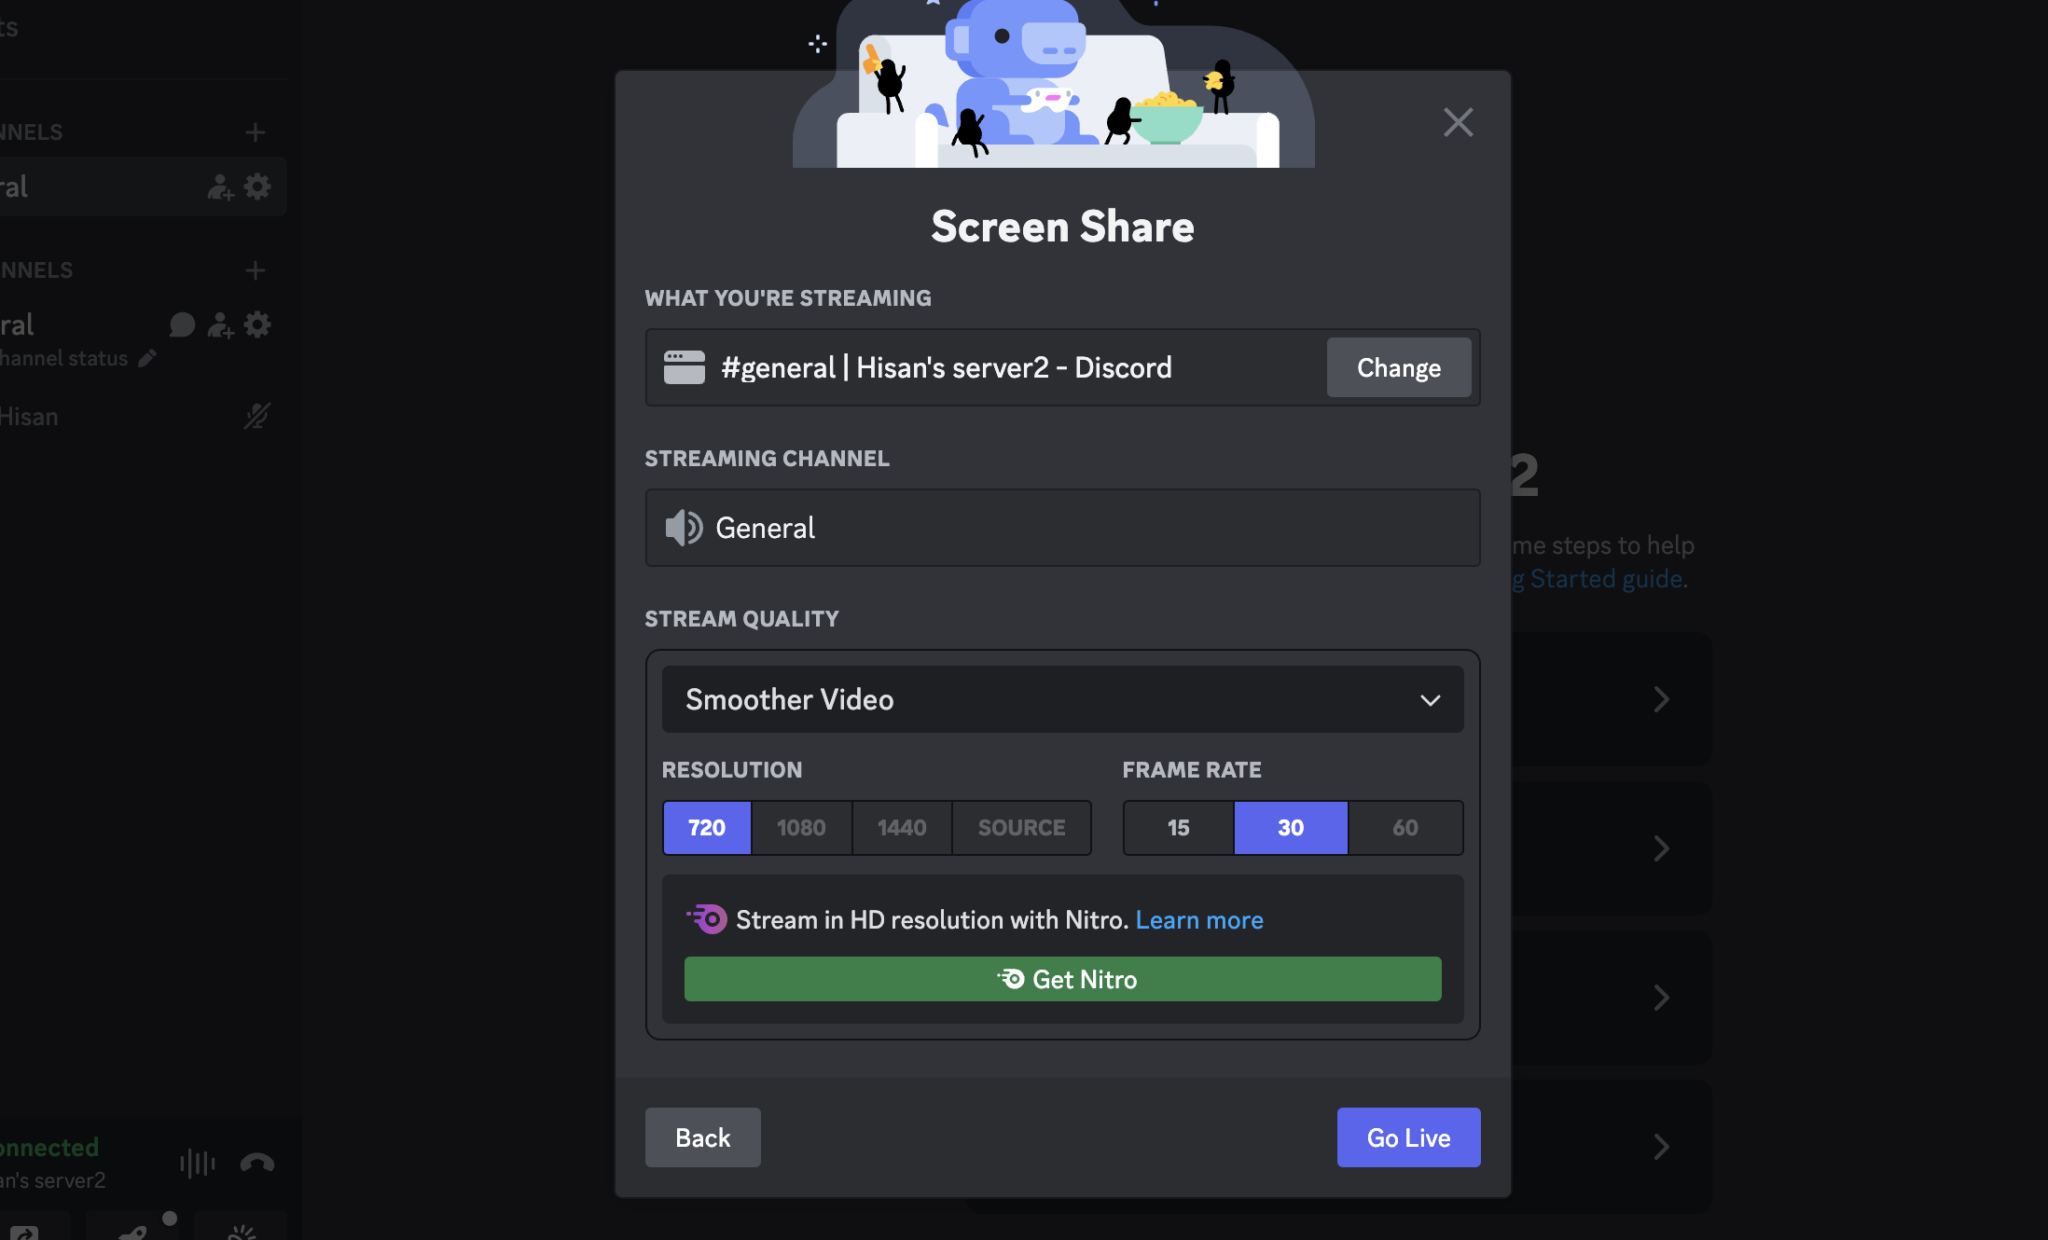Unmute Hisan's microphone
2048x1240 pixels.
pyautogui.click(x=255, y=416)
